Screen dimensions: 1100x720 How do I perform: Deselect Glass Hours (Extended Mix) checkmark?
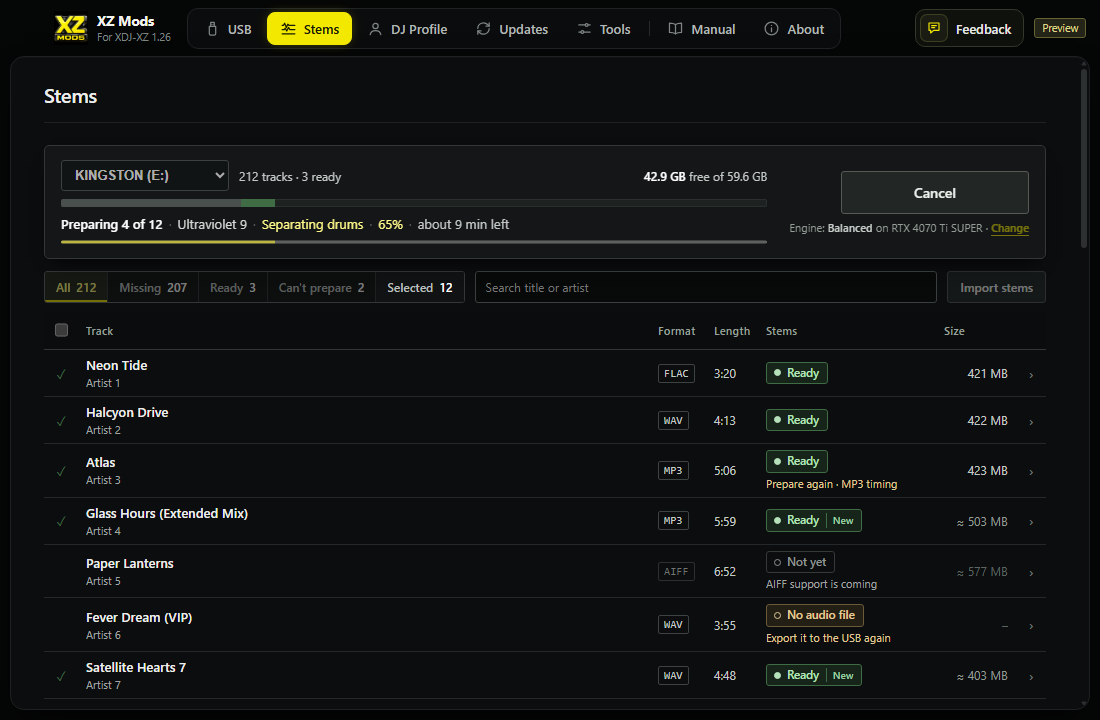pyautogui.click(x=62, y=521)
